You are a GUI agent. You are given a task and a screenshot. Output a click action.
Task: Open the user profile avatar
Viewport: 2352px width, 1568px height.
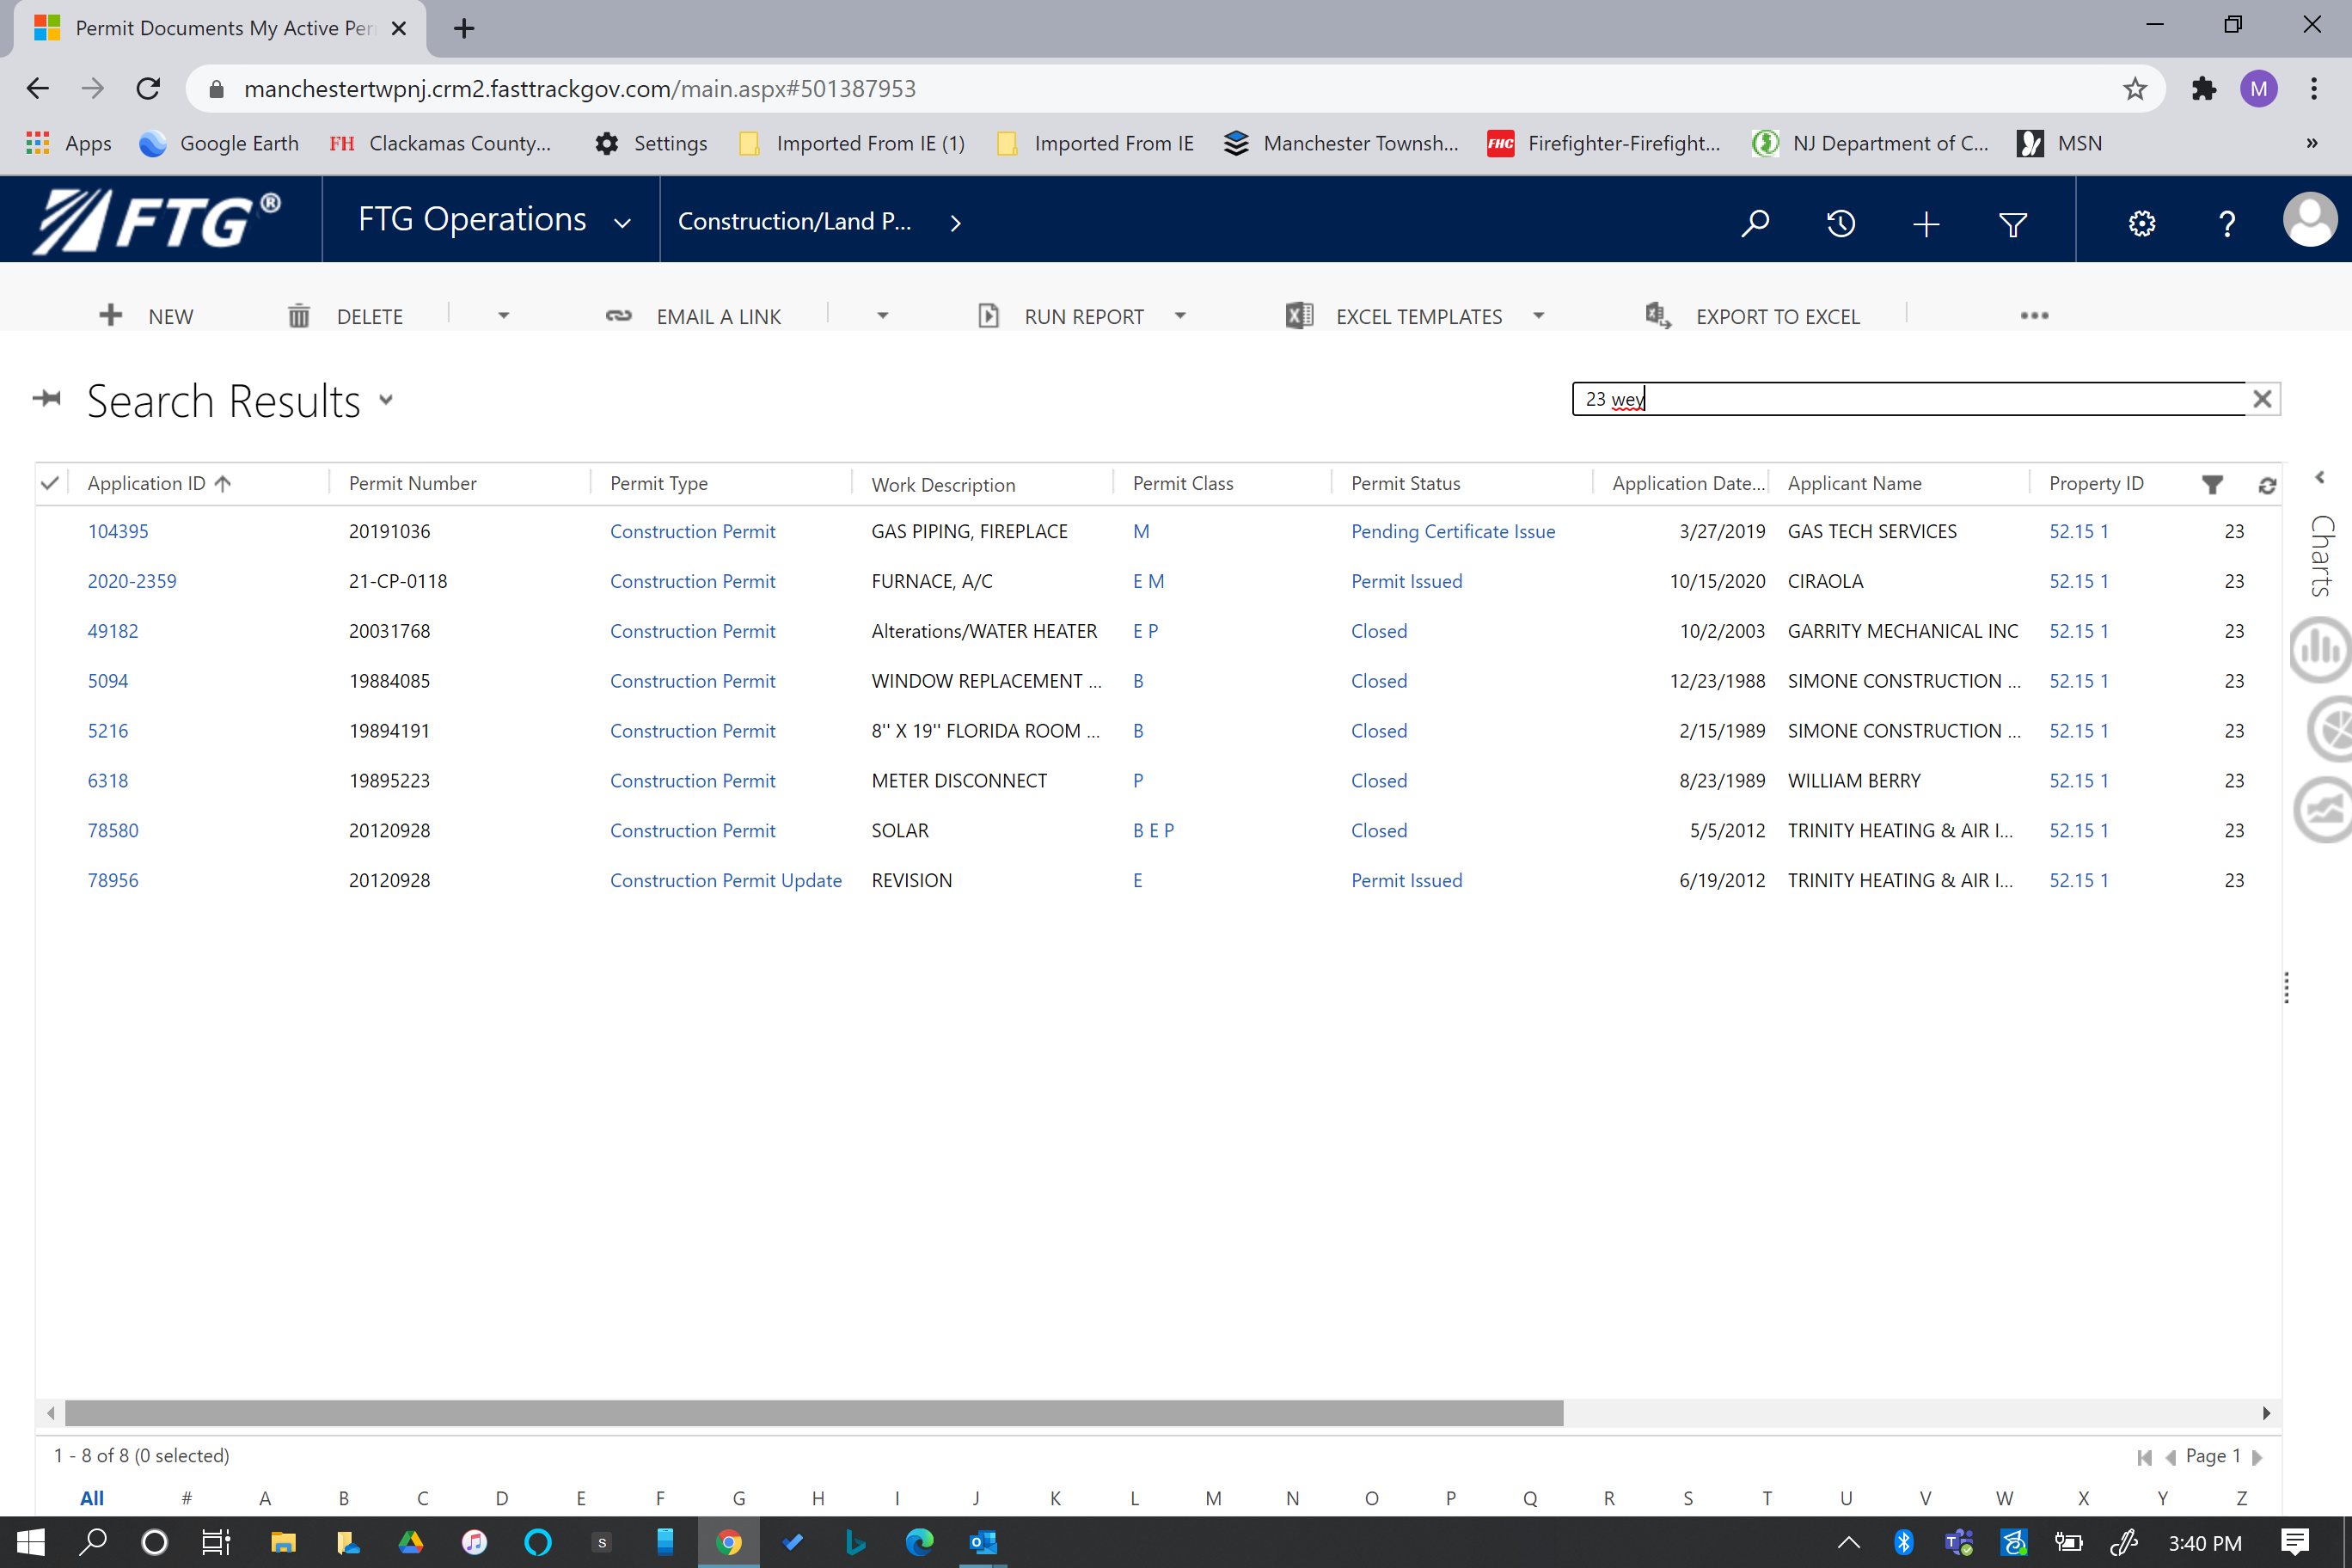click(x=2309, y=219)
